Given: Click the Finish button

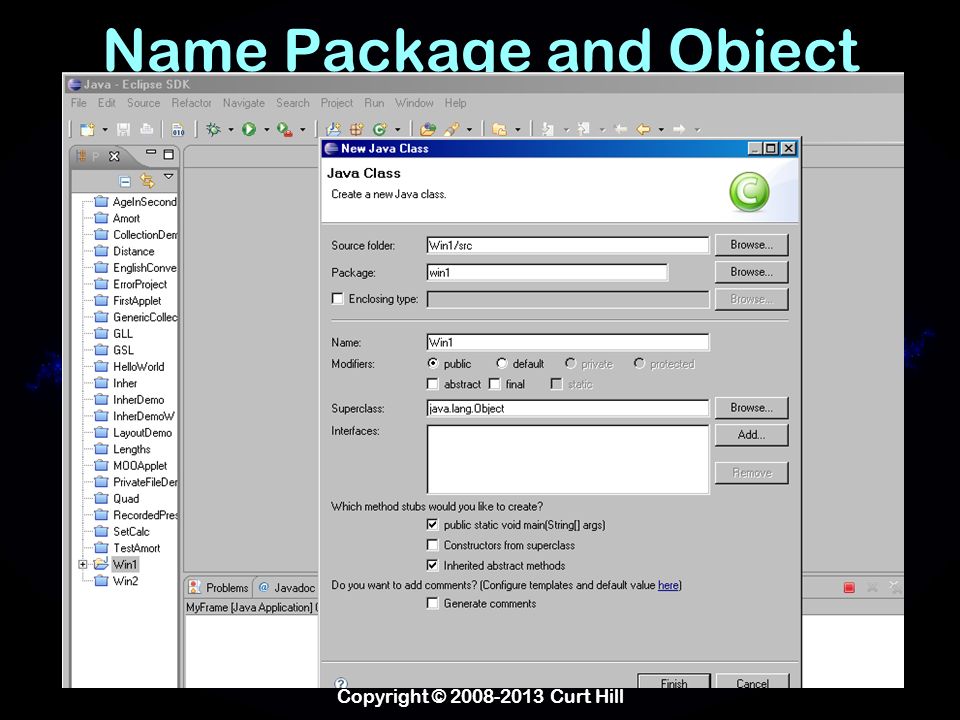Looking at the screenshot, I should (x=674, y=681).
